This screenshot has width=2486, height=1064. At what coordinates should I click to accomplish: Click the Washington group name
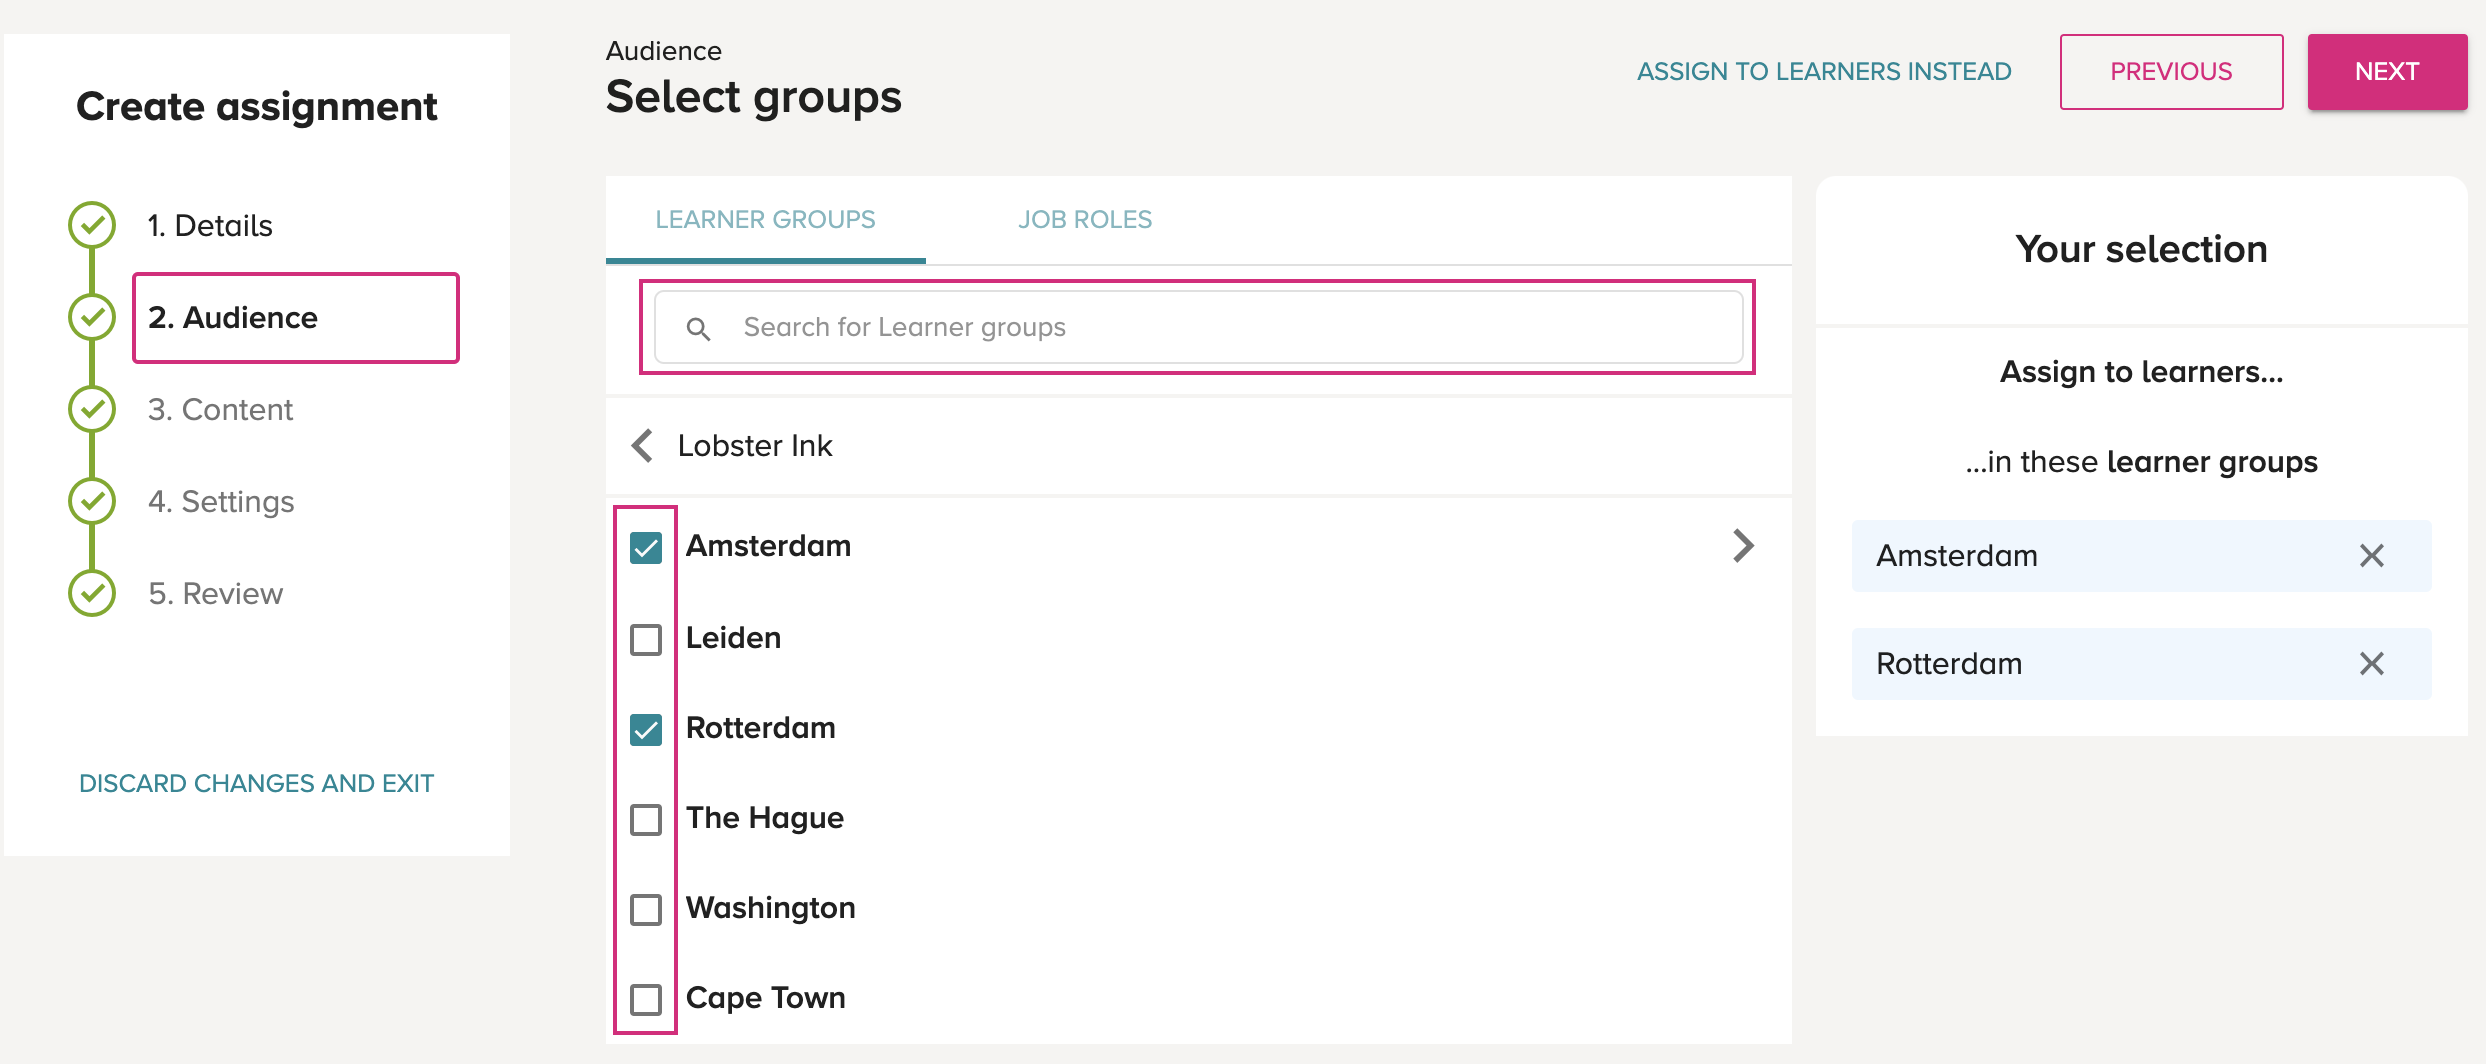[770, 908]
